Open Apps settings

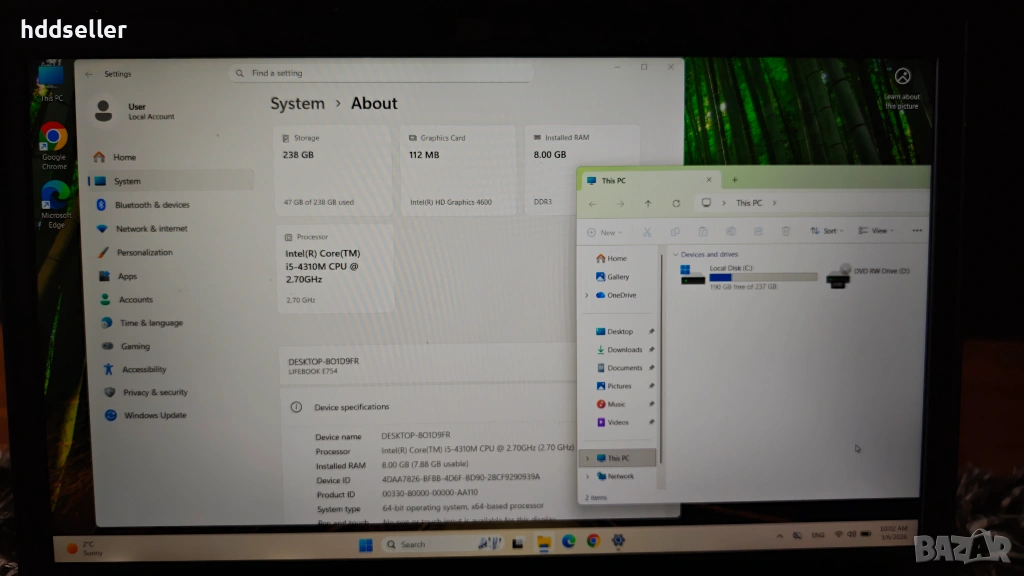[127, 276]
